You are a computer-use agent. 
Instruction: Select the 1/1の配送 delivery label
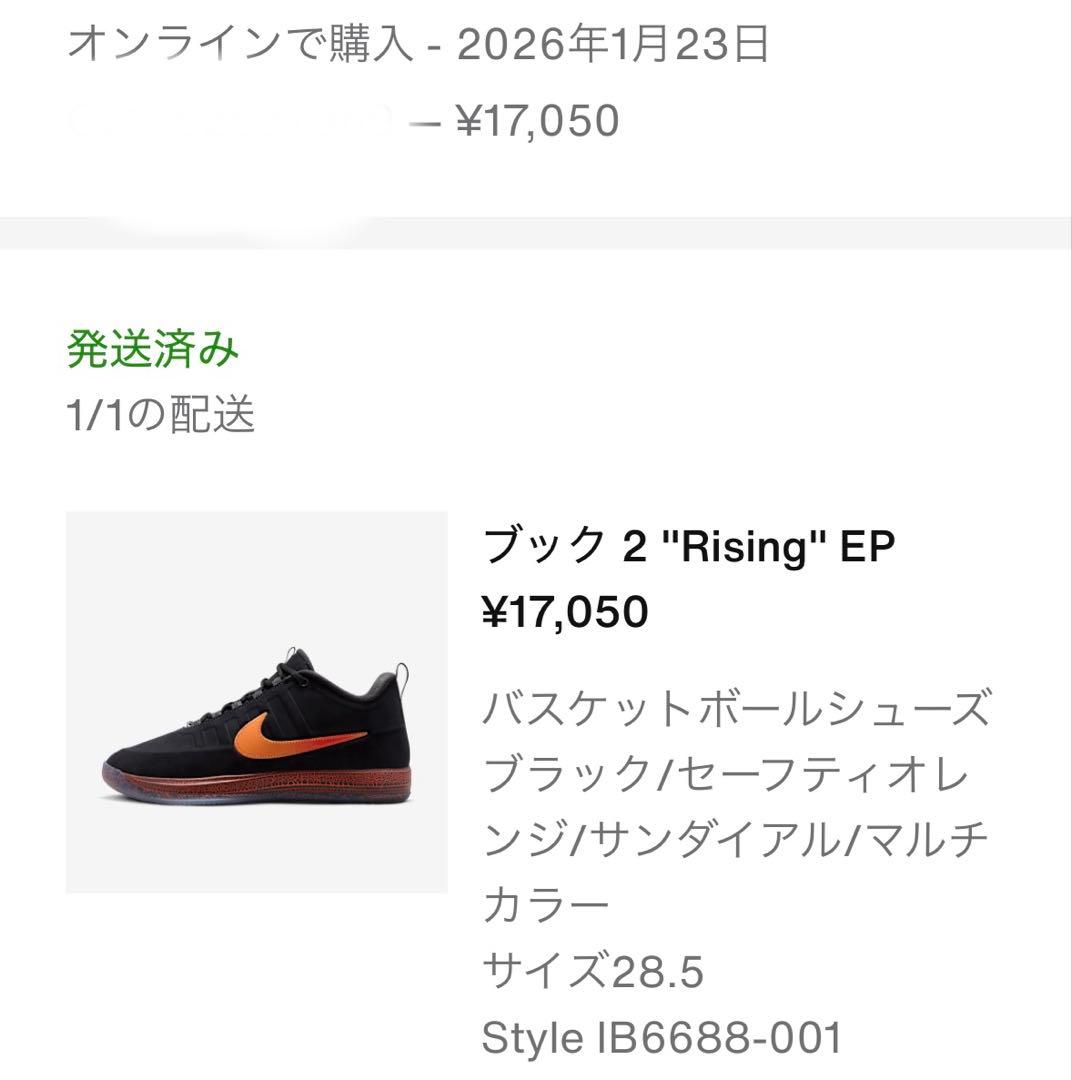[160, 414]
